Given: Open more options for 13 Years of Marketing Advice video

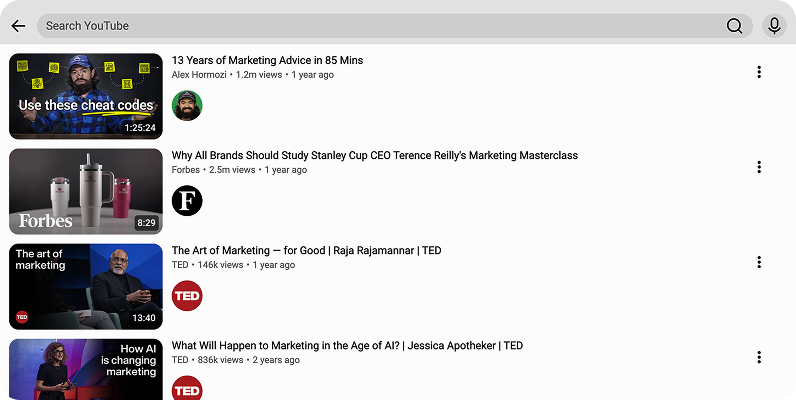Looking at the screenshot, I should tap(759, 72).
